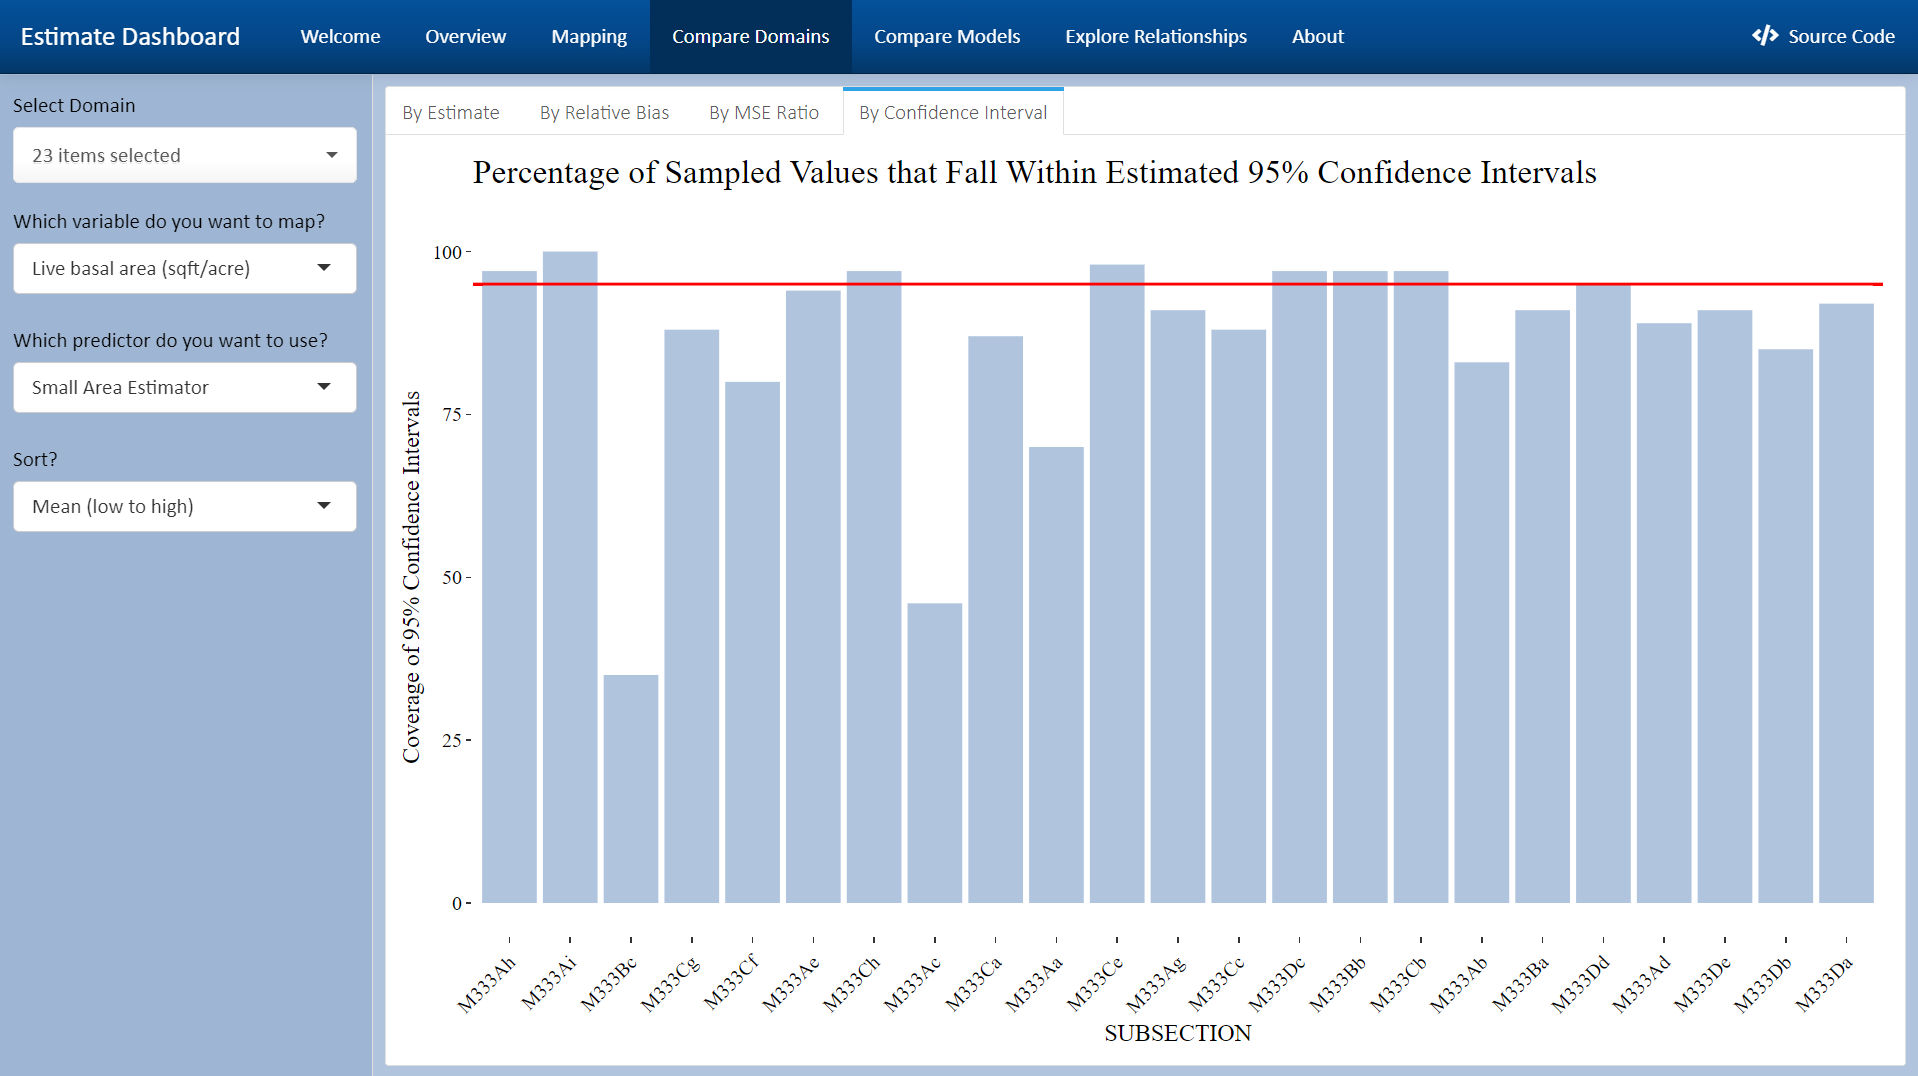
Task: Click the M333Cc bar
Action: pos(1239,616)
